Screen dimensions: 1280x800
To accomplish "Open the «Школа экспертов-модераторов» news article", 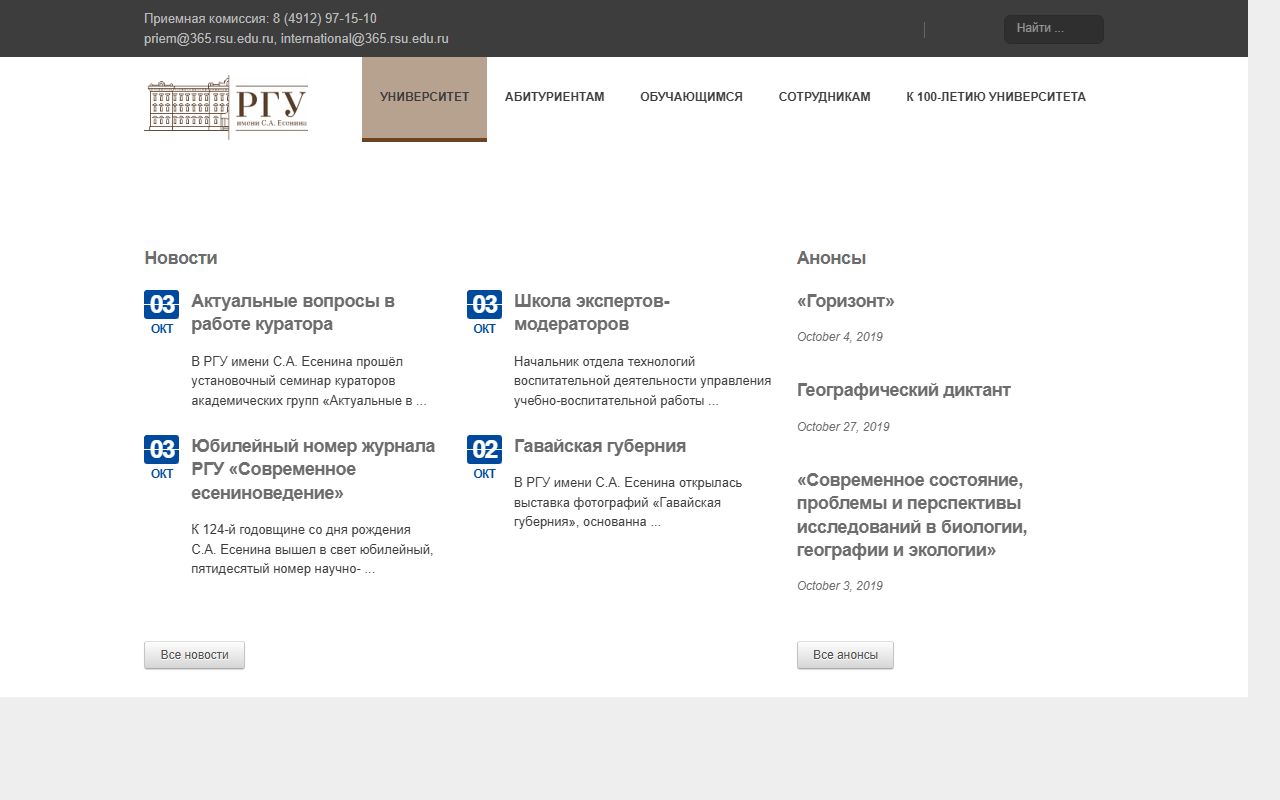I will [592, 313].
